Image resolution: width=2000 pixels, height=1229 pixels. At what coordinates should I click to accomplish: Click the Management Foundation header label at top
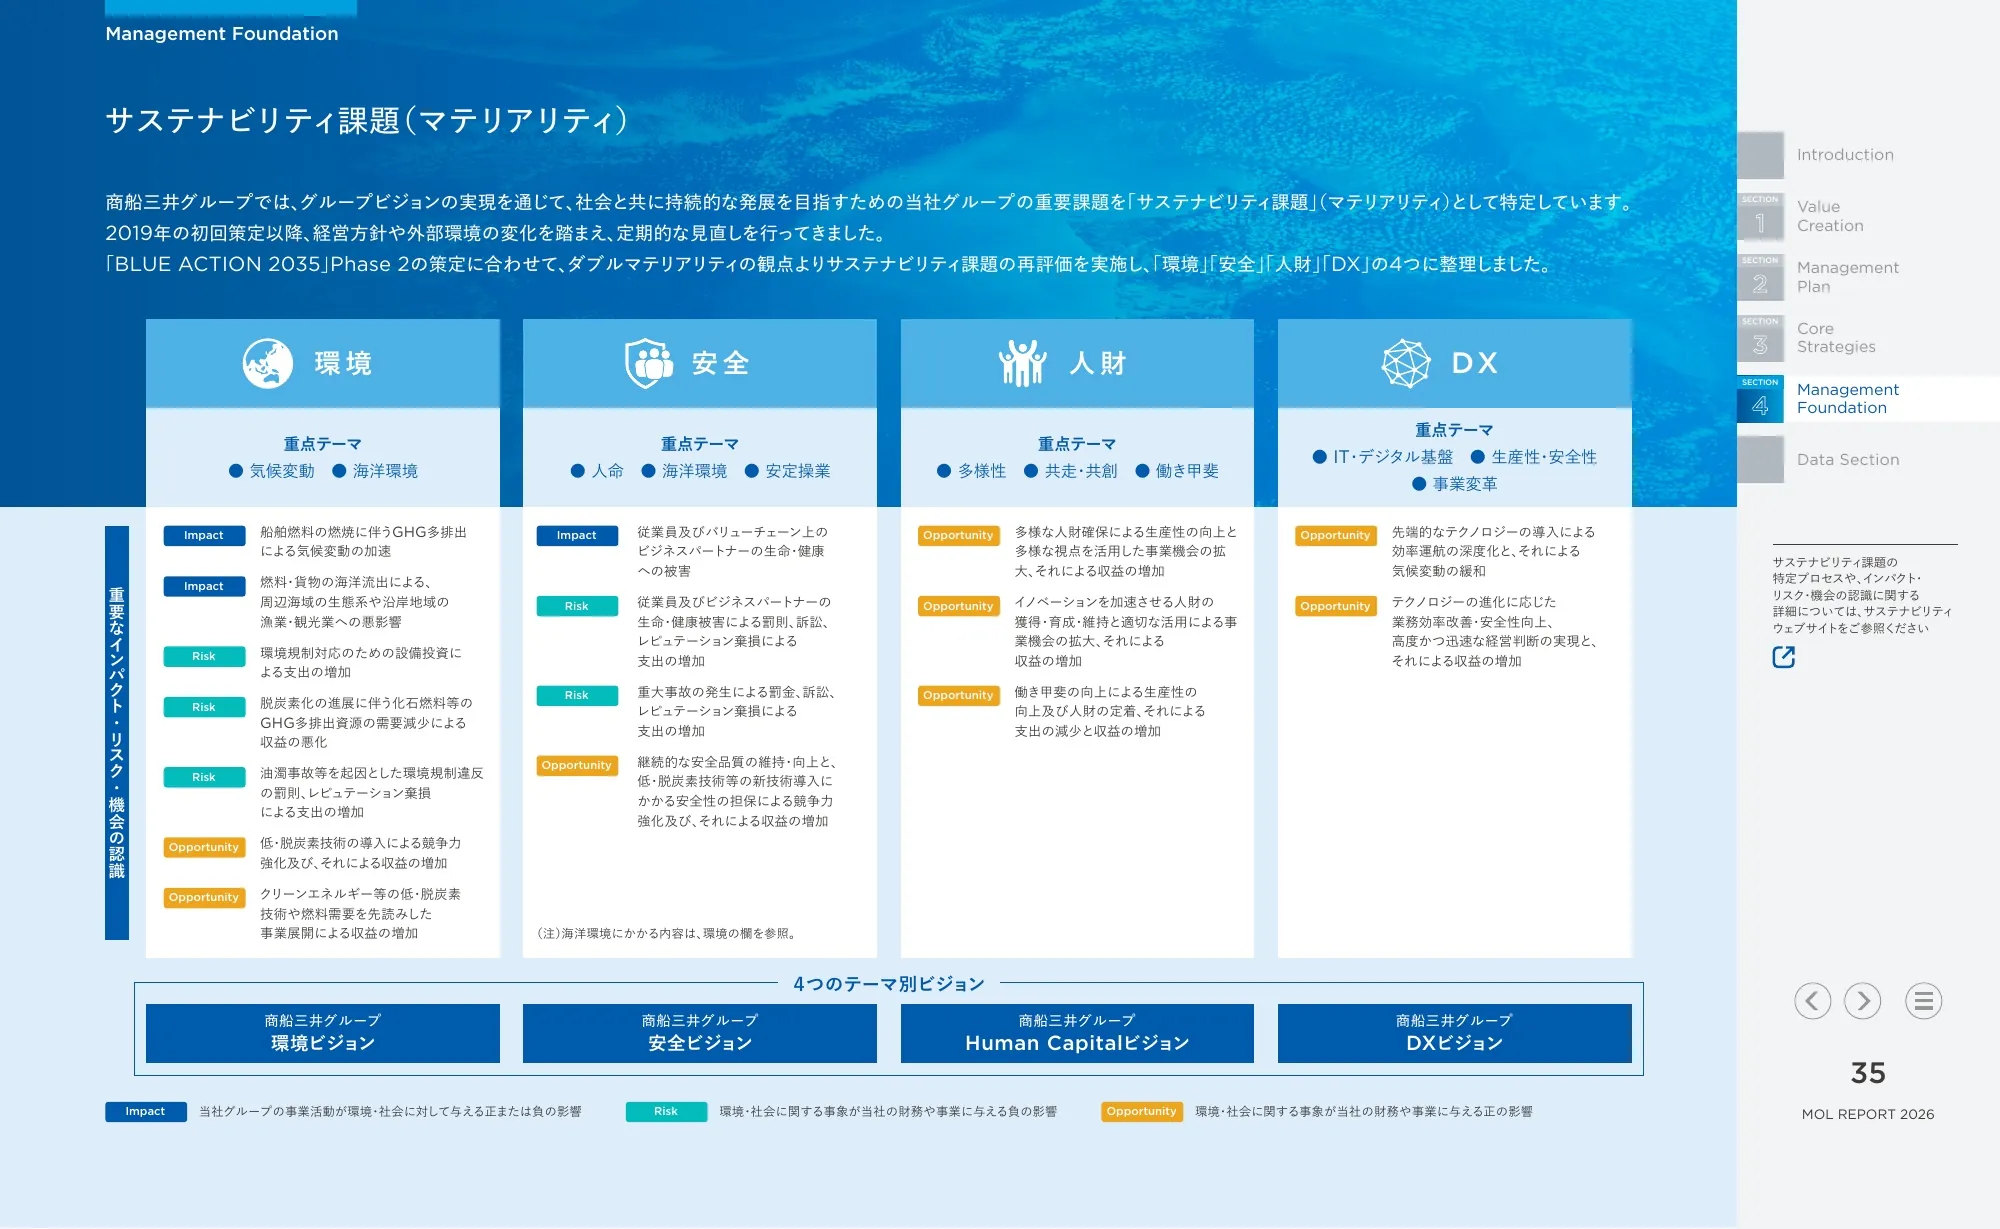point(222,34)
